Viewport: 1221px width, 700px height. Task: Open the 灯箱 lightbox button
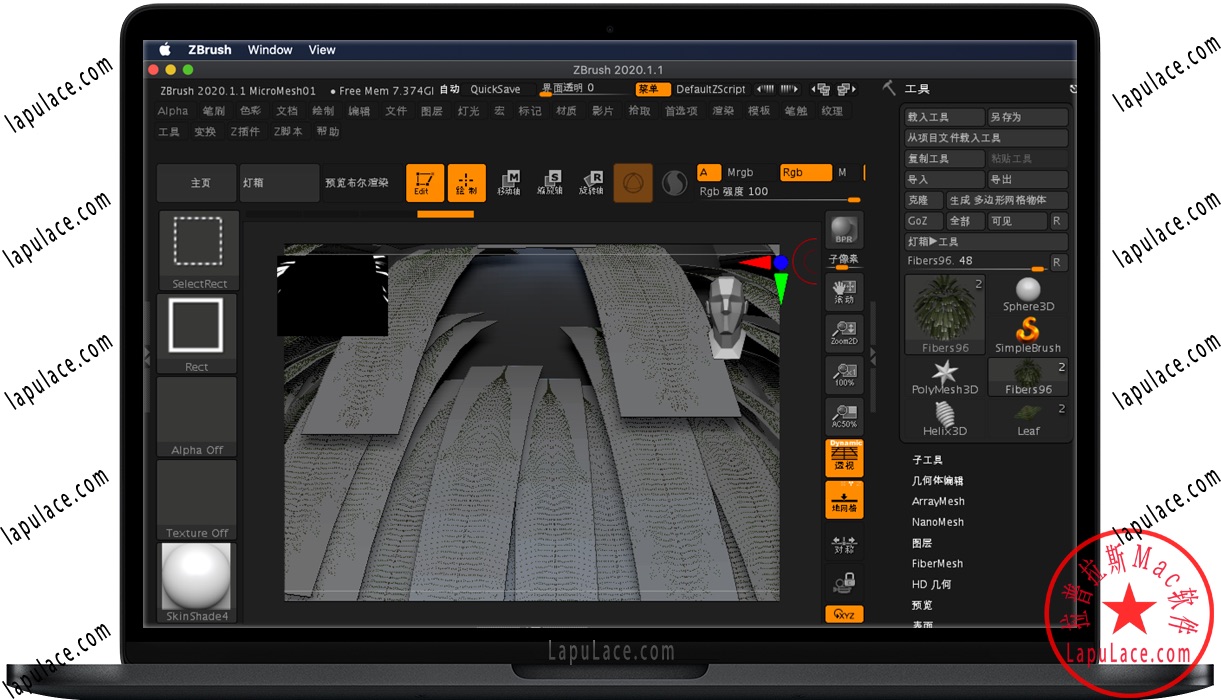point(280,183)
